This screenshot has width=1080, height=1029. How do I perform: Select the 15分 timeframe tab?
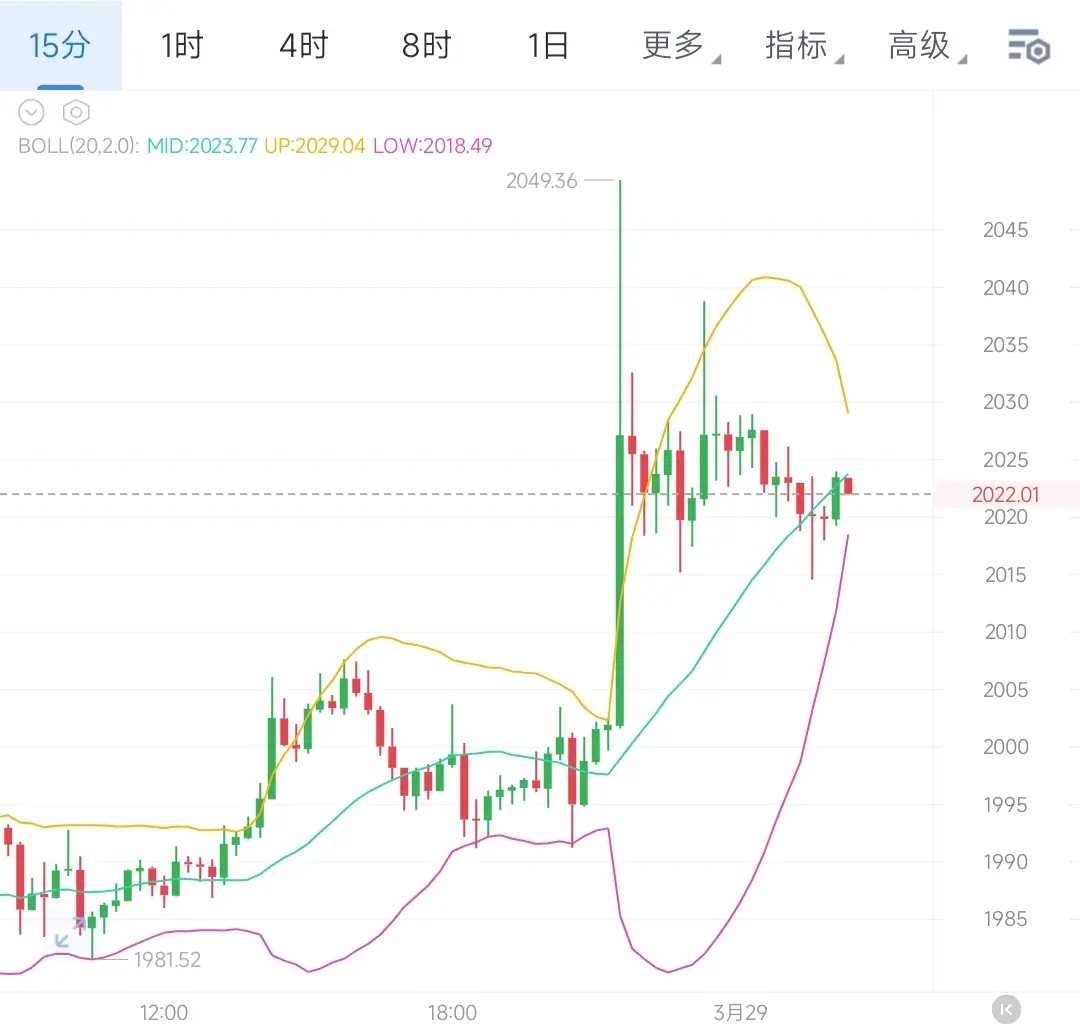(x=60, y=45)
